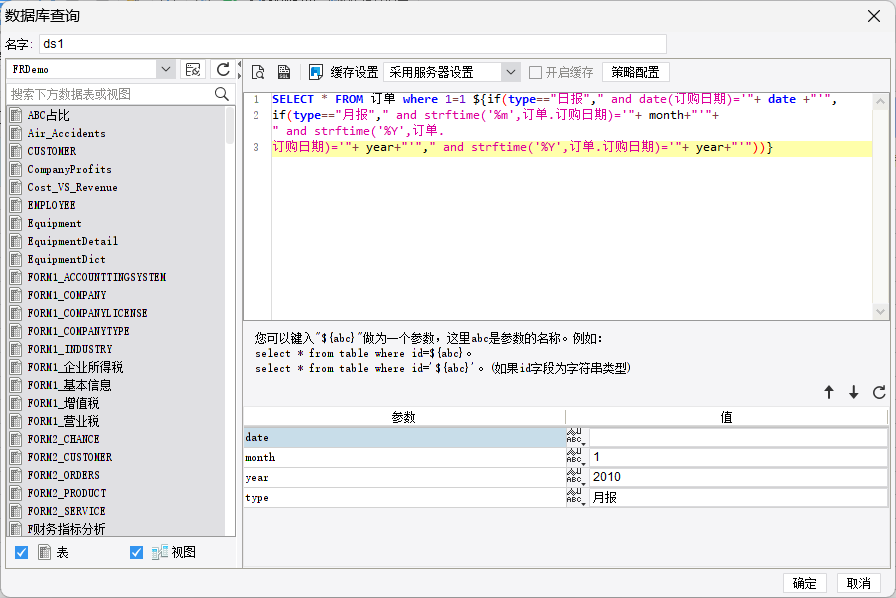Click the month value field showing 1

[x=738, y=457]
